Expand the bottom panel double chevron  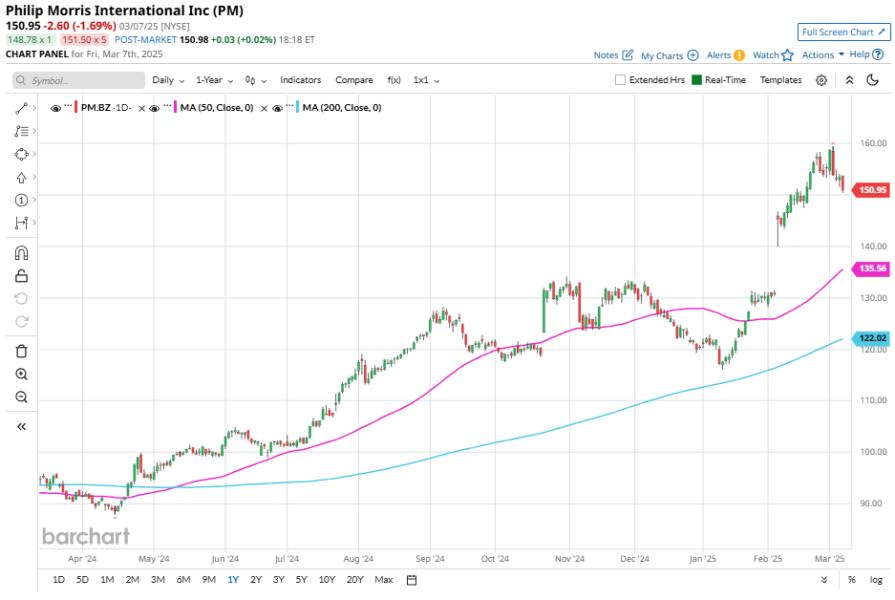(824, 579)
